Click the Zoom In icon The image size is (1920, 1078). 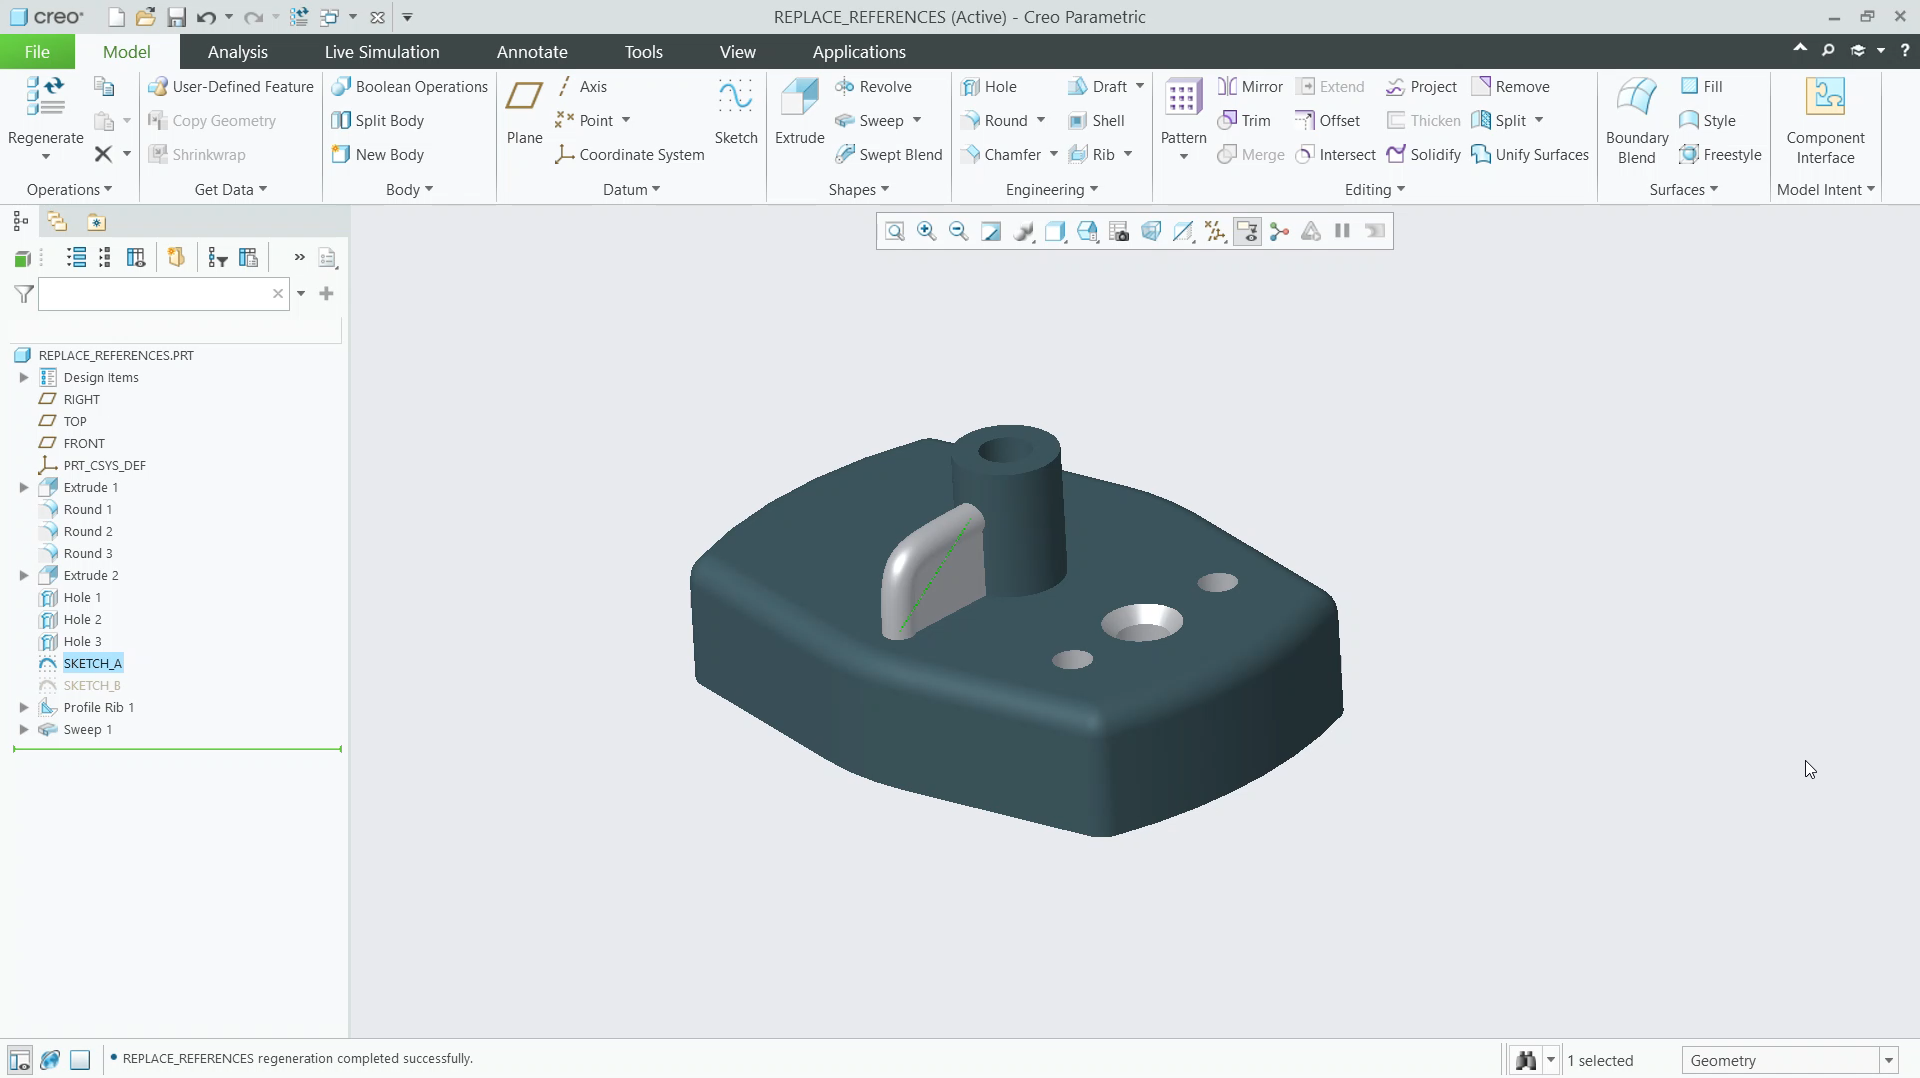[927, 232]
